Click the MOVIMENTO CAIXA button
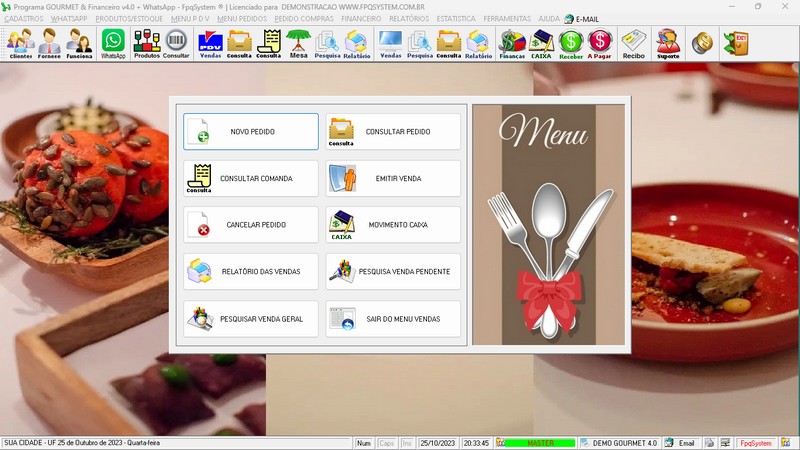This screenshot has width=800, height=450. tap(393, 224)
